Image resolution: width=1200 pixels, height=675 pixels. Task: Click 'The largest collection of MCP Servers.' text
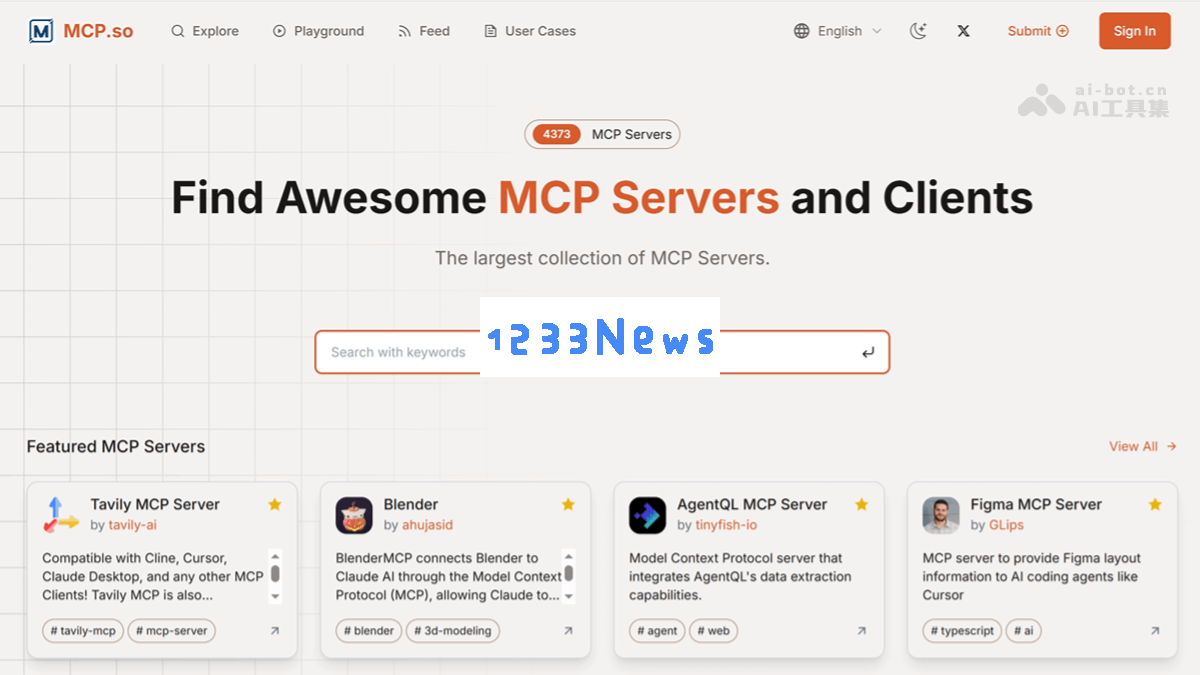point(602,258)
